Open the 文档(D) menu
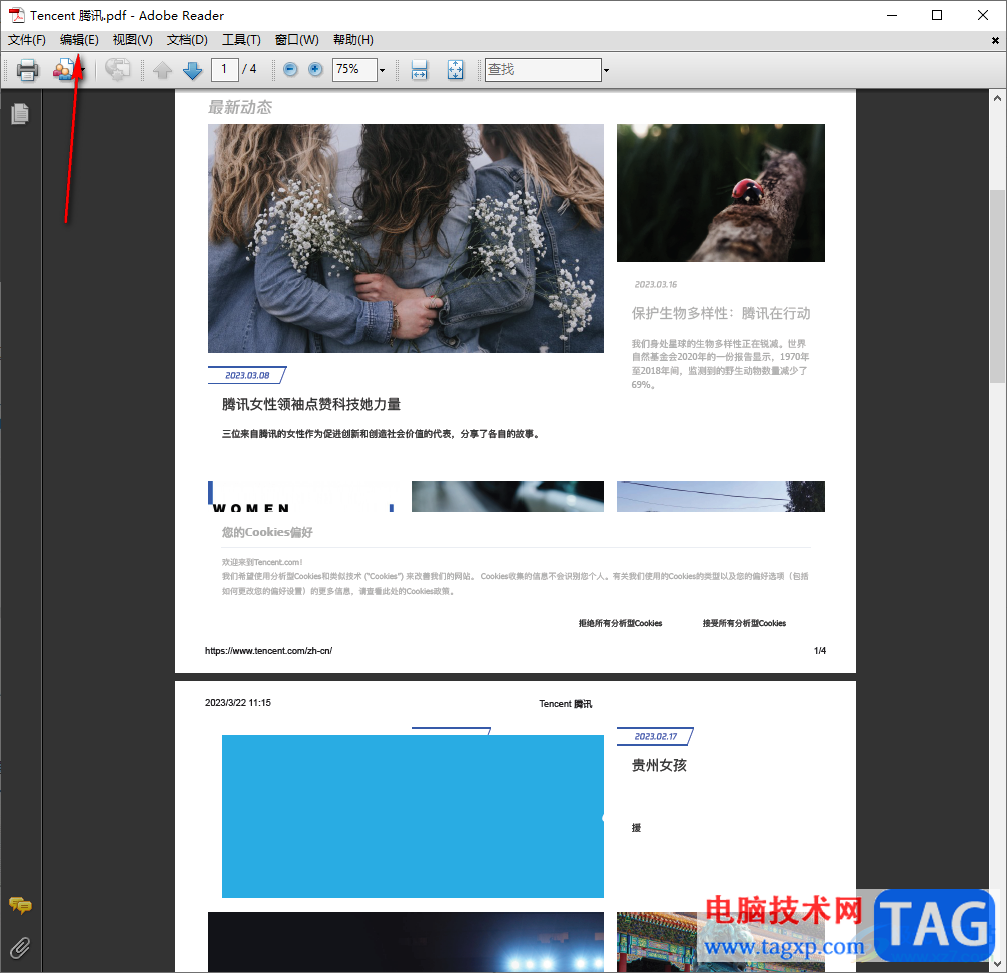1007x973 pixels. click(187, 40)
